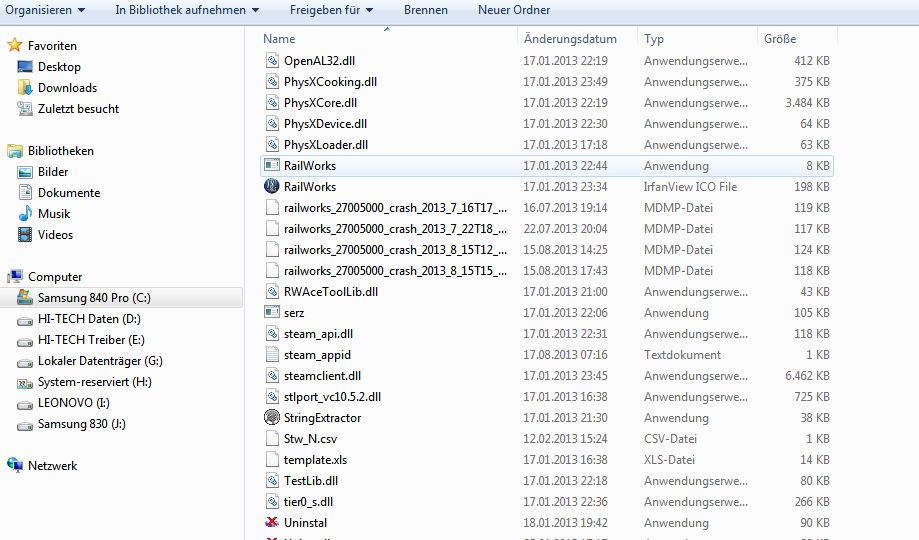Click the IrfanView ICO File type cell
The image size is (919, 540).
[690, 186]
